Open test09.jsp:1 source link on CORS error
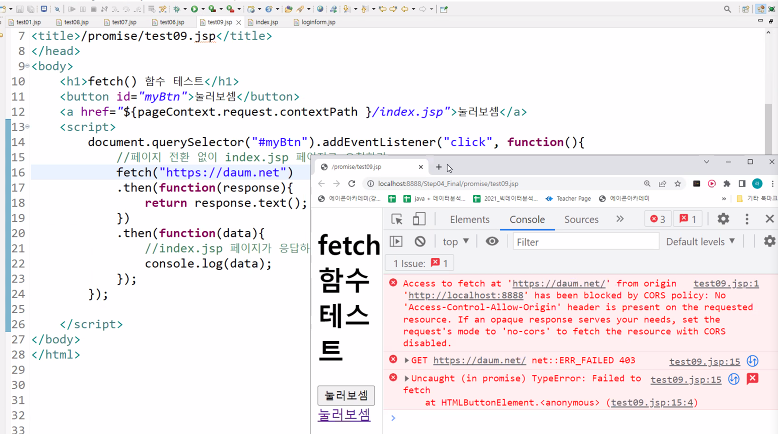 click(x=726, y=283)
